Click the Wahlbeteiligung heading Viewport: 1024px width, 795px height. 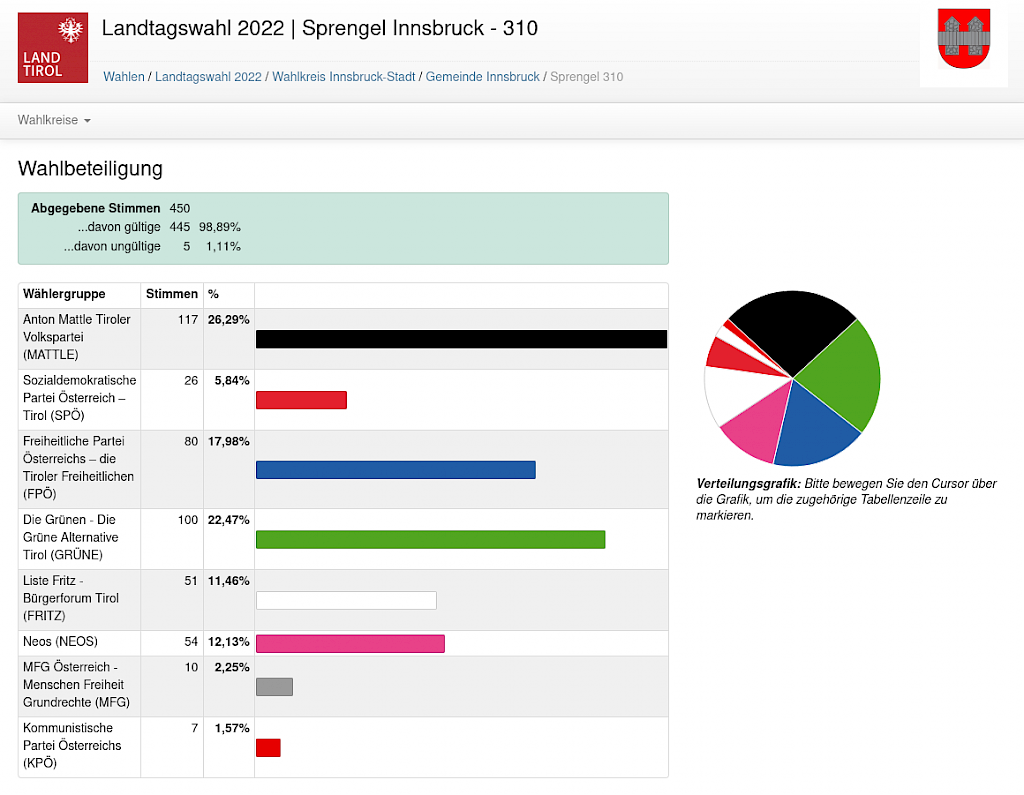90,169
